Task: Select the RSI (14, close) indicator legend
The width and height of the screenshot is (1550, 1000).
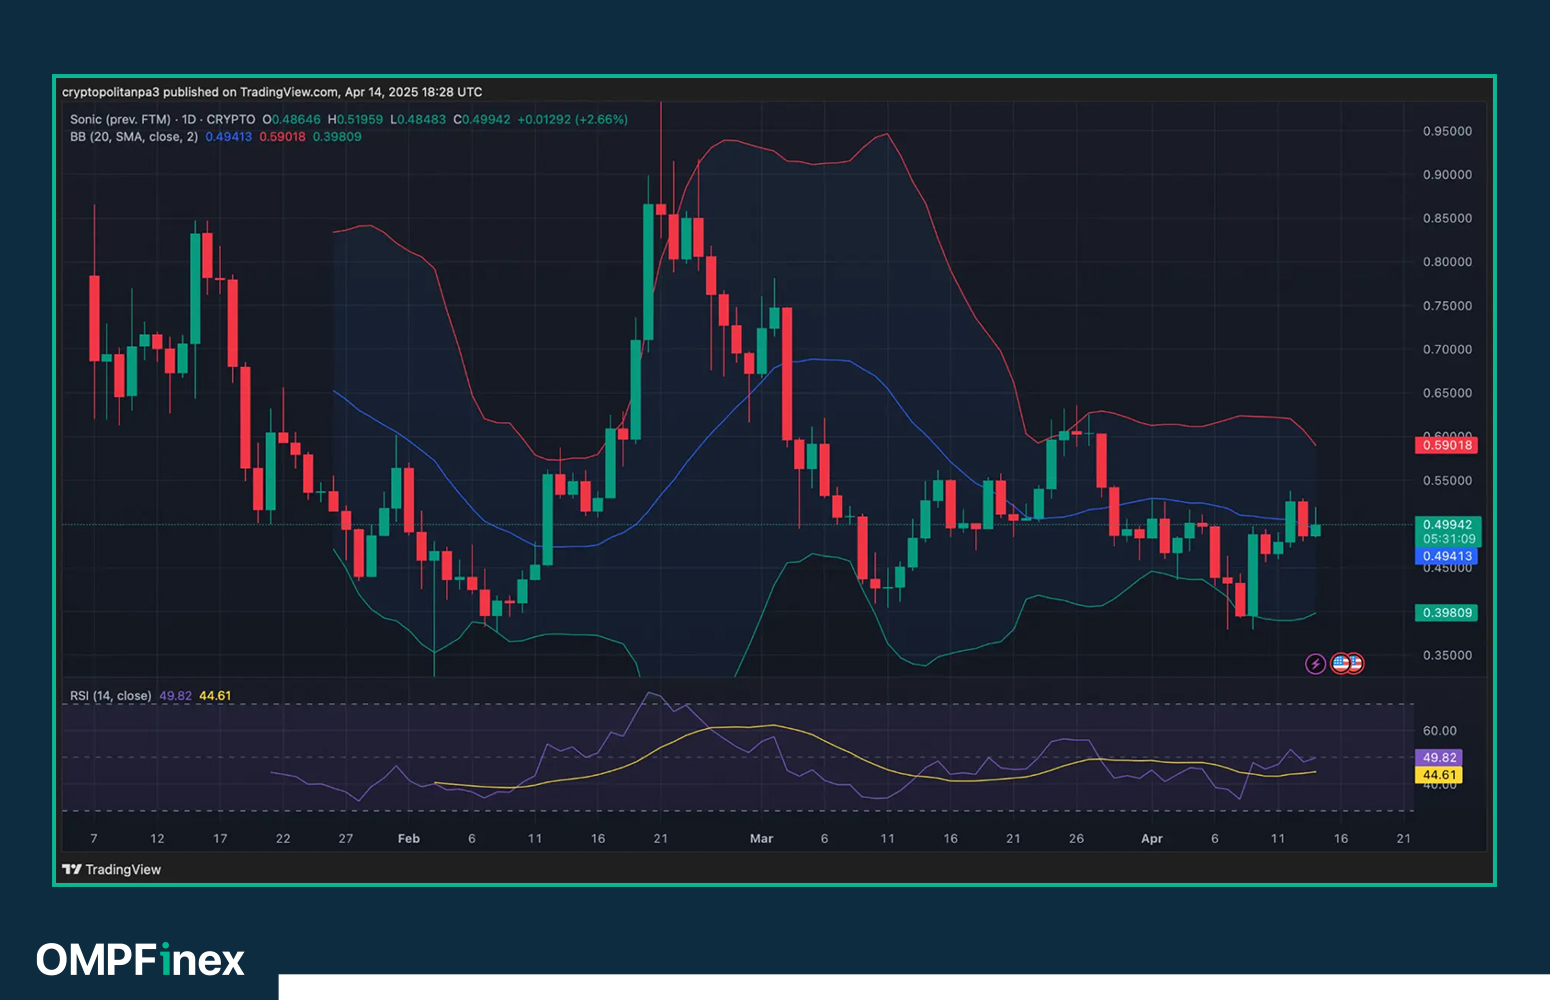Action: coord(110,696)
